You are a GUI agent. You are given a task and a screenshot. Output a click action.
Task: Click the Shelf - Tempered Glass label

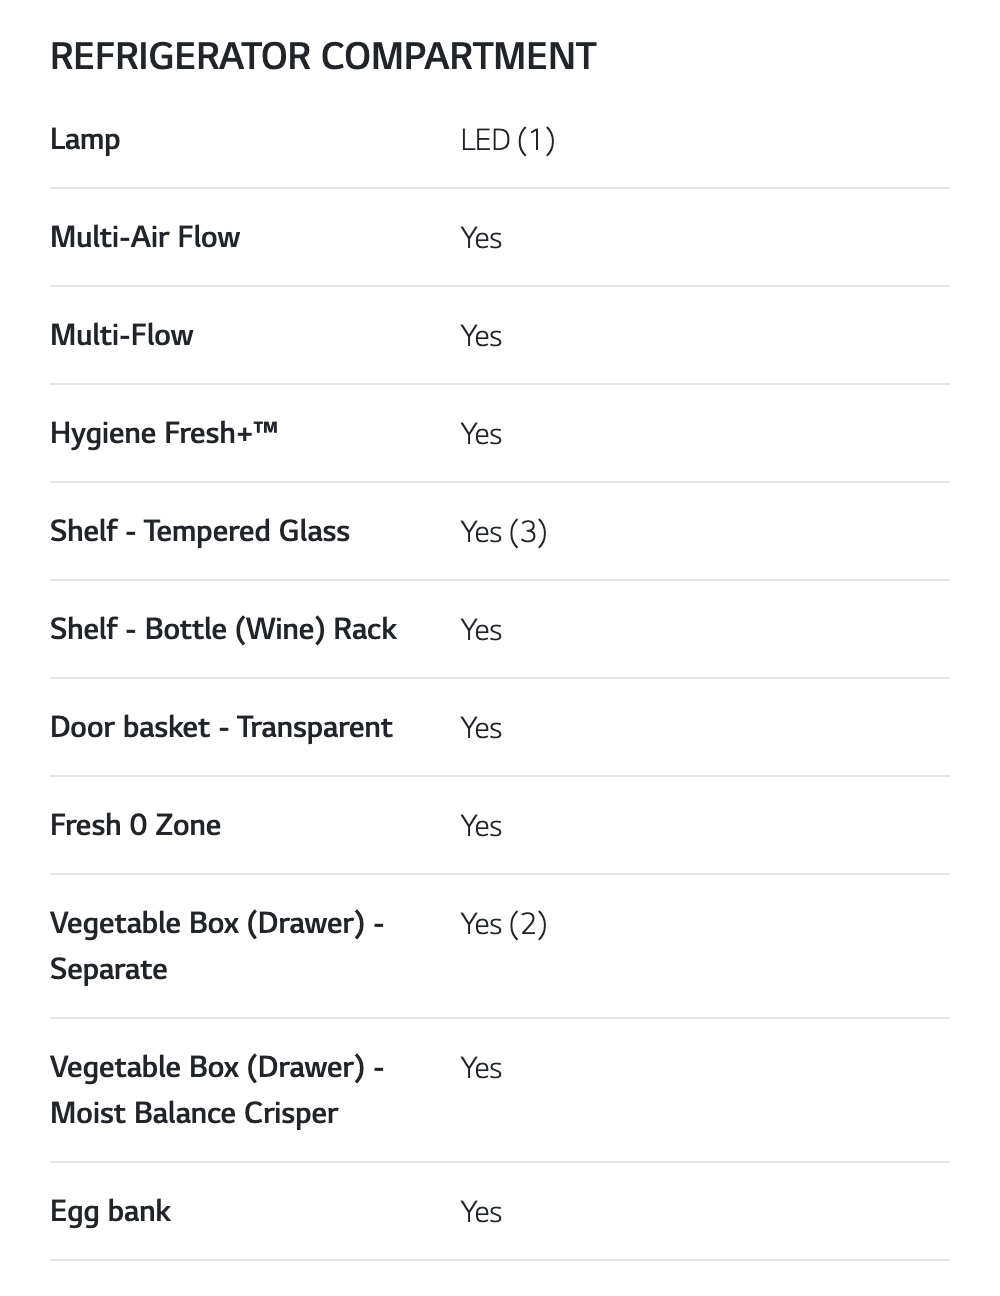[200, 531]
